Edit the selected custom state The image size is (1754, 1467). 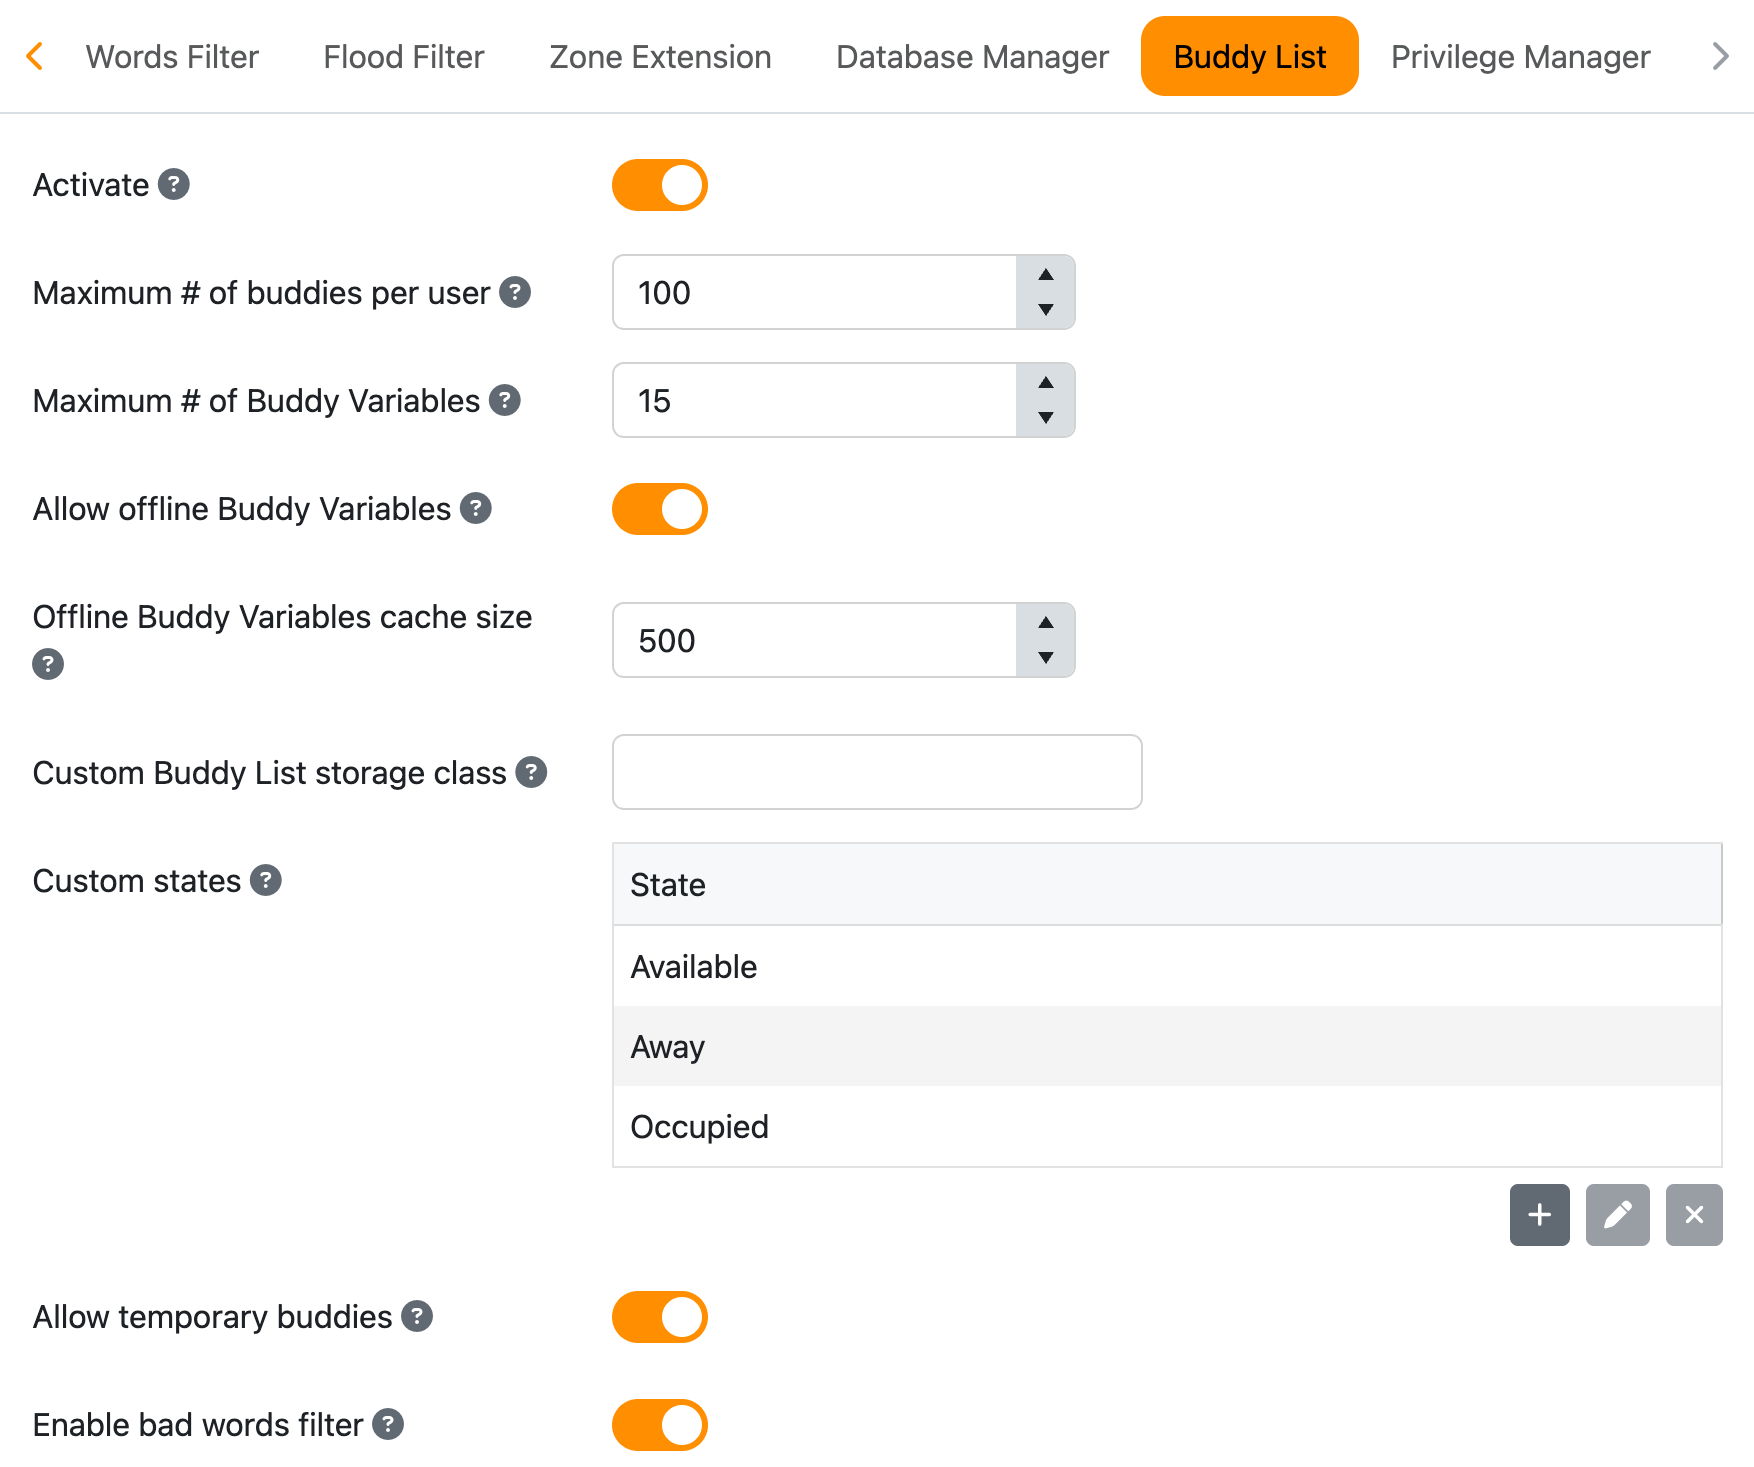[x=1617, y=1215]
